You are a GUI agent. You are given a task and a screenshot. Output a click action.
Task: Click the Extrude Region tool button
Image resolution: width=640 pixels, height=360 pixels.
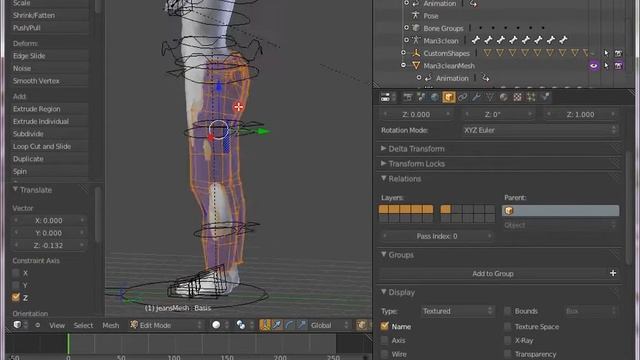tap(50, 109)
